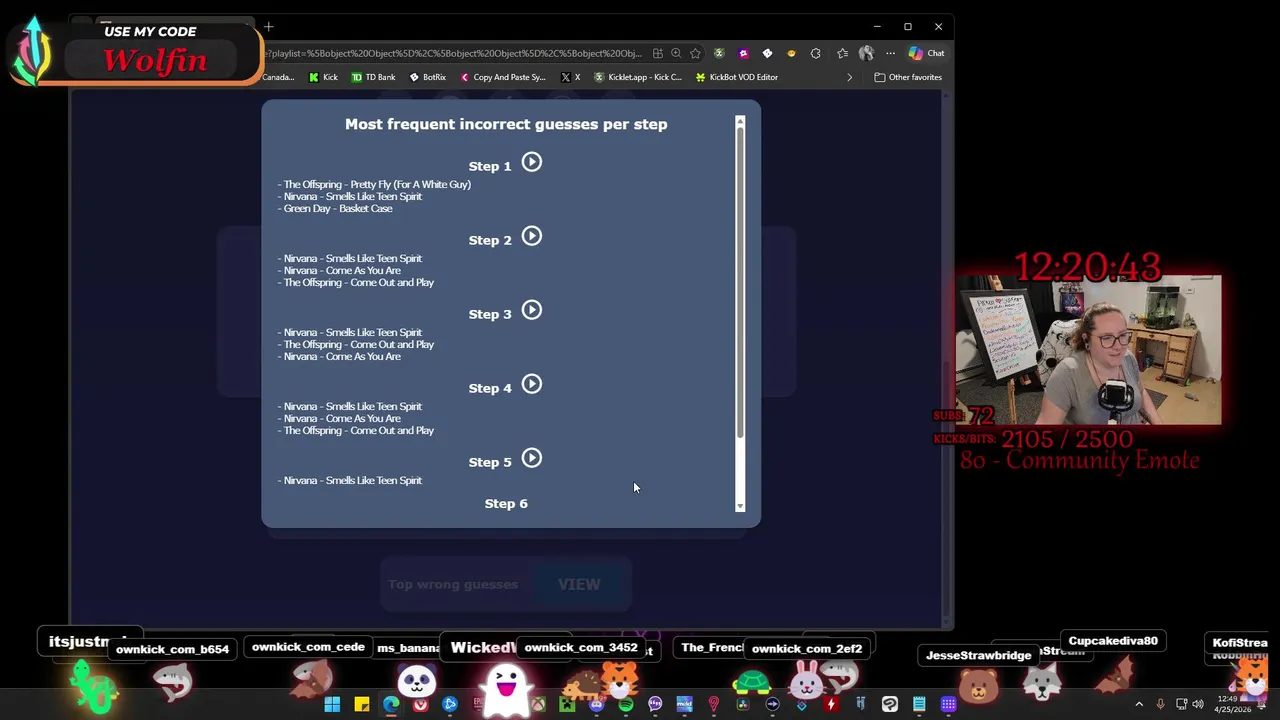This screenshot has width=1280, height=720.
Task: Click the microphone tray icon
Action: coord(1160,705)
